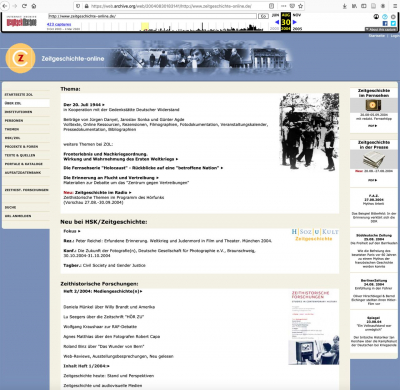Image resolution: width=400 pixels, height=390 pixels.
Task: Open Die Fernsehserie "Holocaust" link
Action: (143, 168)
